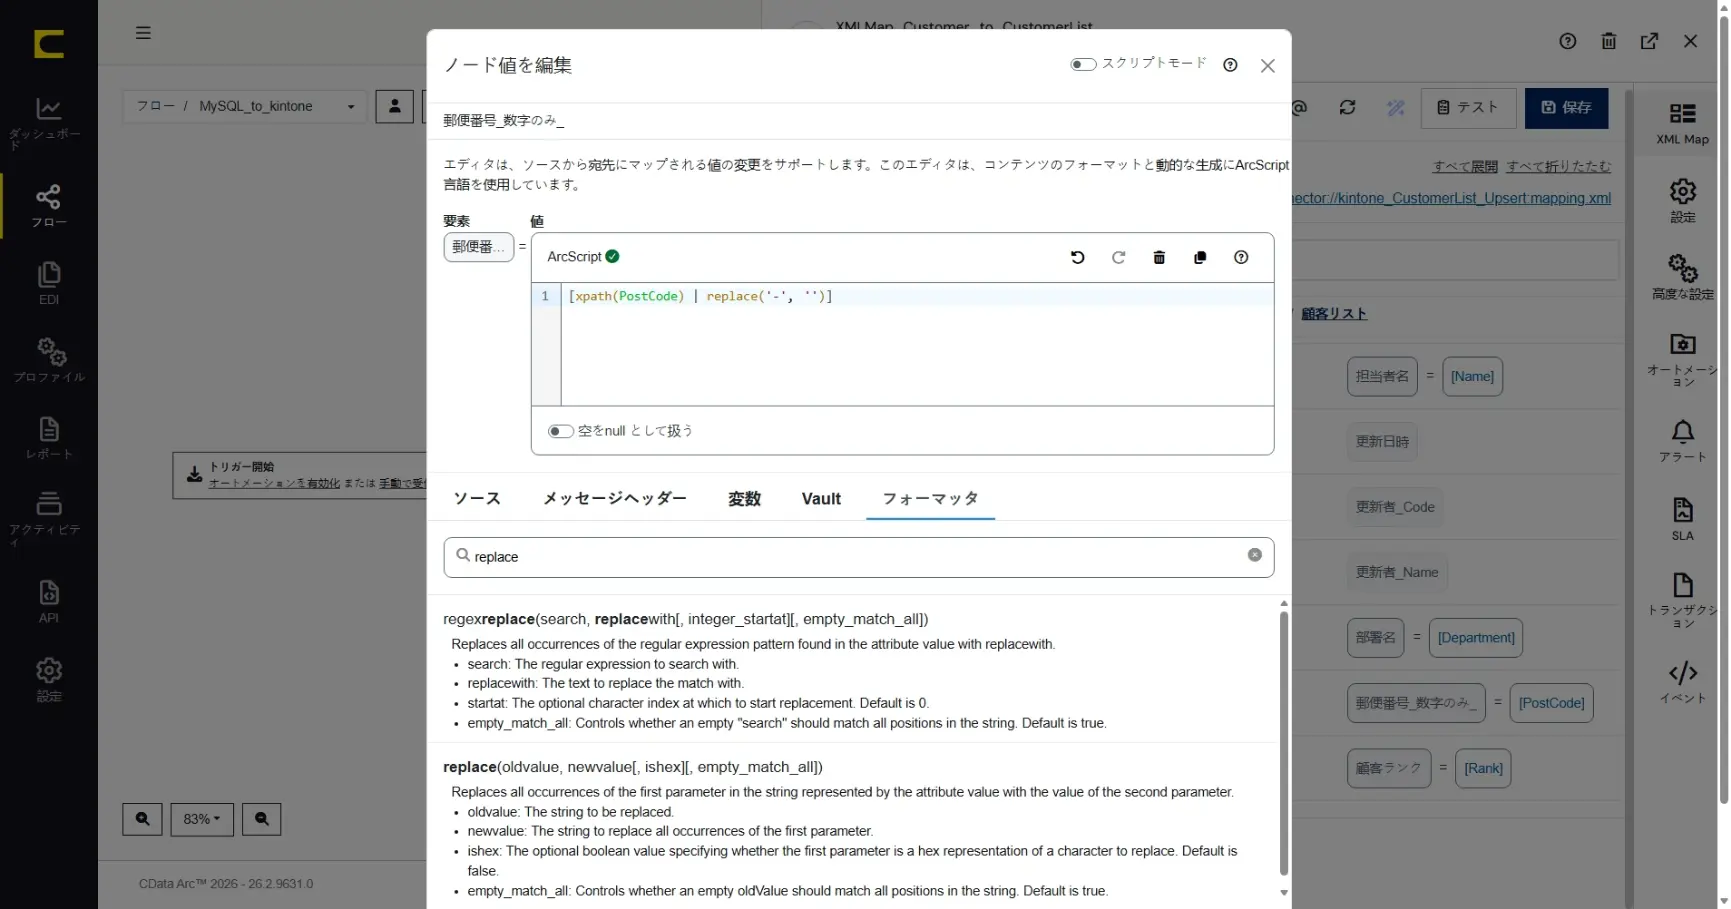Open the 83% zoom level dropdown
The height and width of the screenshot is (909, 1731).
point(202,819)
